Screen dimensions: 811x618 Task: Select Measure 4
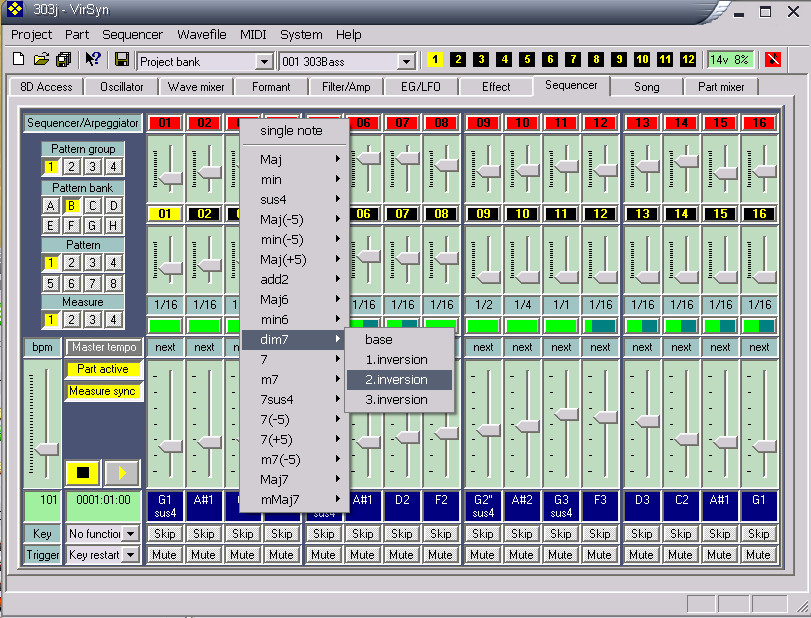coord(113,320)
